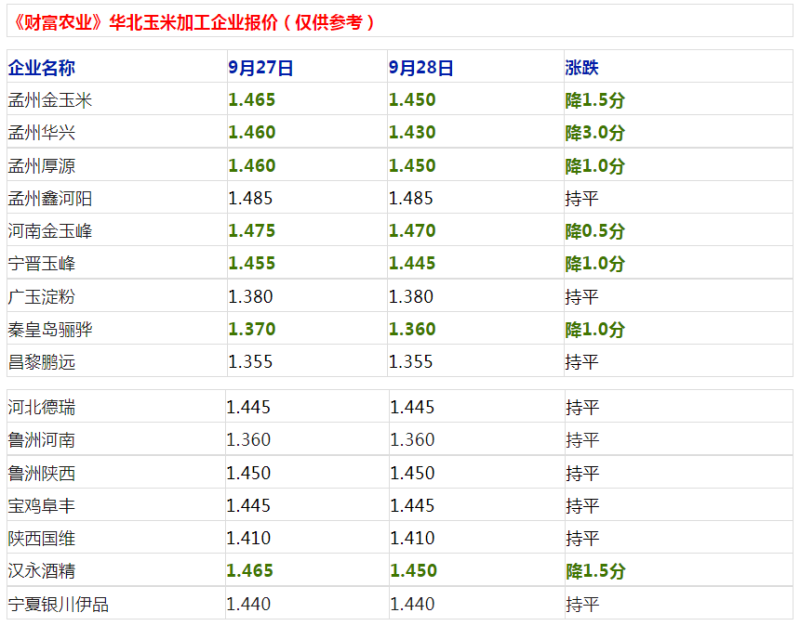Select 9月28日 price 1.360 for 鲁洲河南

(412, 440)
